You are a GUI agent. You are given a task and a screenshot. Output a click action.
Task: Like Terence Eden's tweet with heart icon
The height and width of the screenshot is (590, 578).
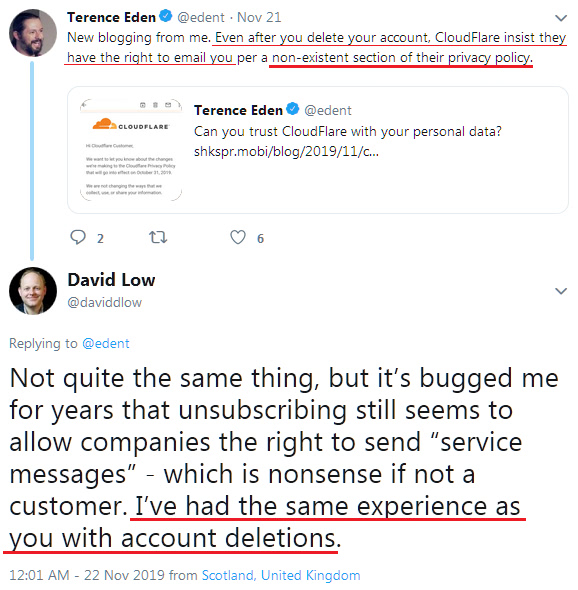238,237
